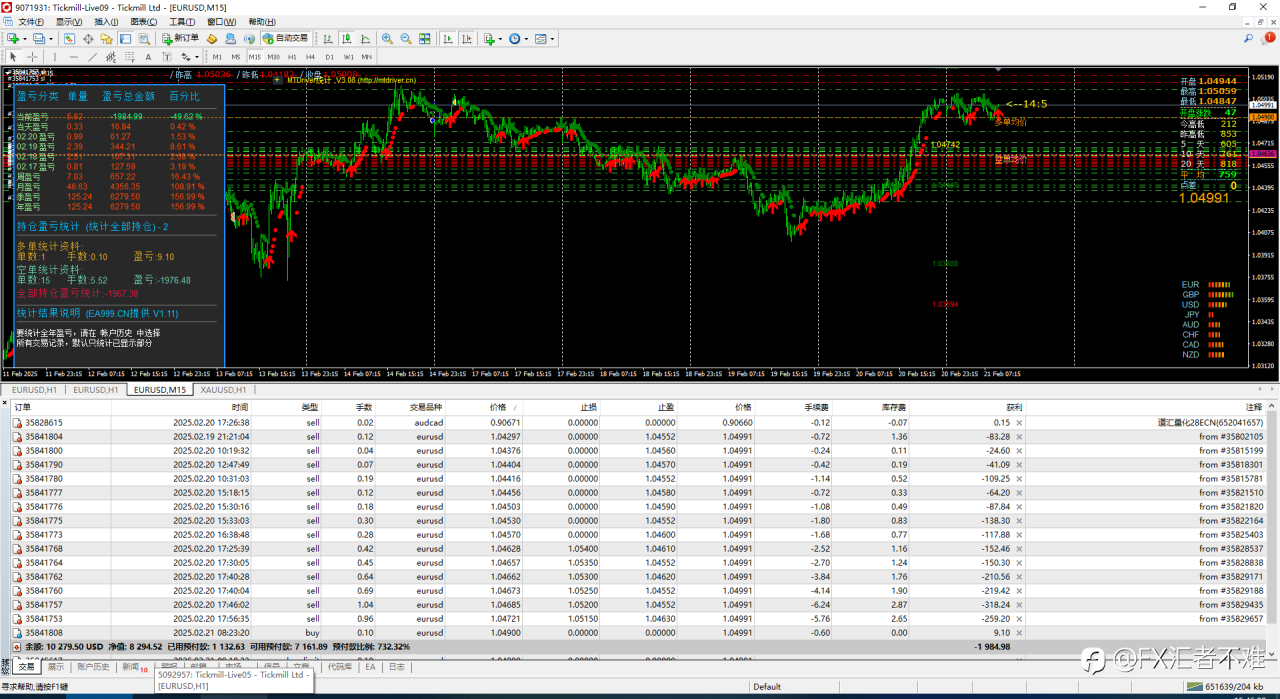
Task: Click the tile windows grid icon
Action: click(x=425, y=39)
